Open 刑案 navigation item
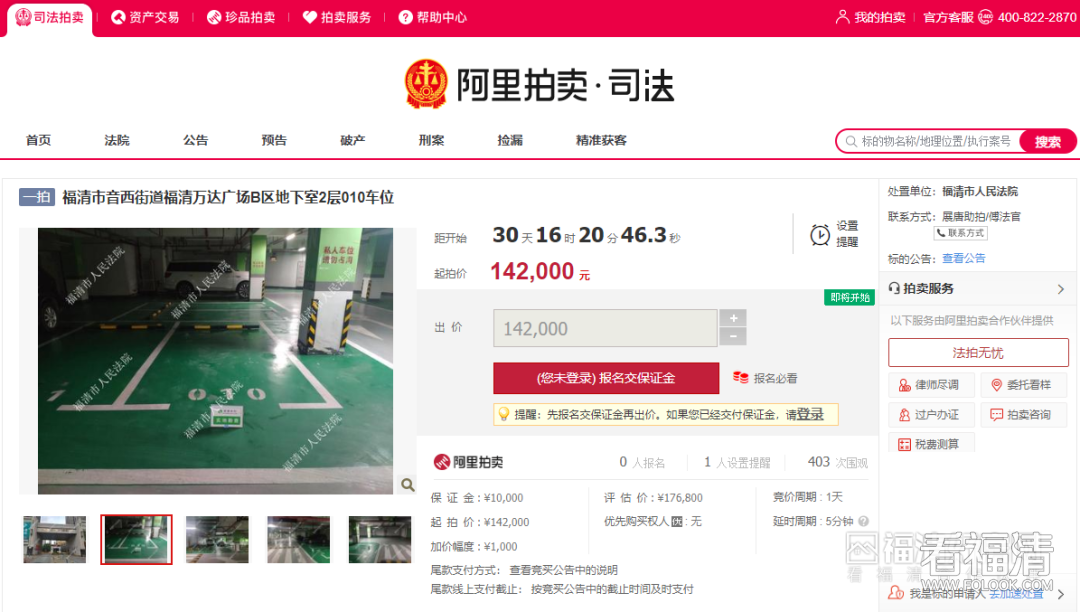This screenshot has height=612, width=1080. tap(431, 140)
